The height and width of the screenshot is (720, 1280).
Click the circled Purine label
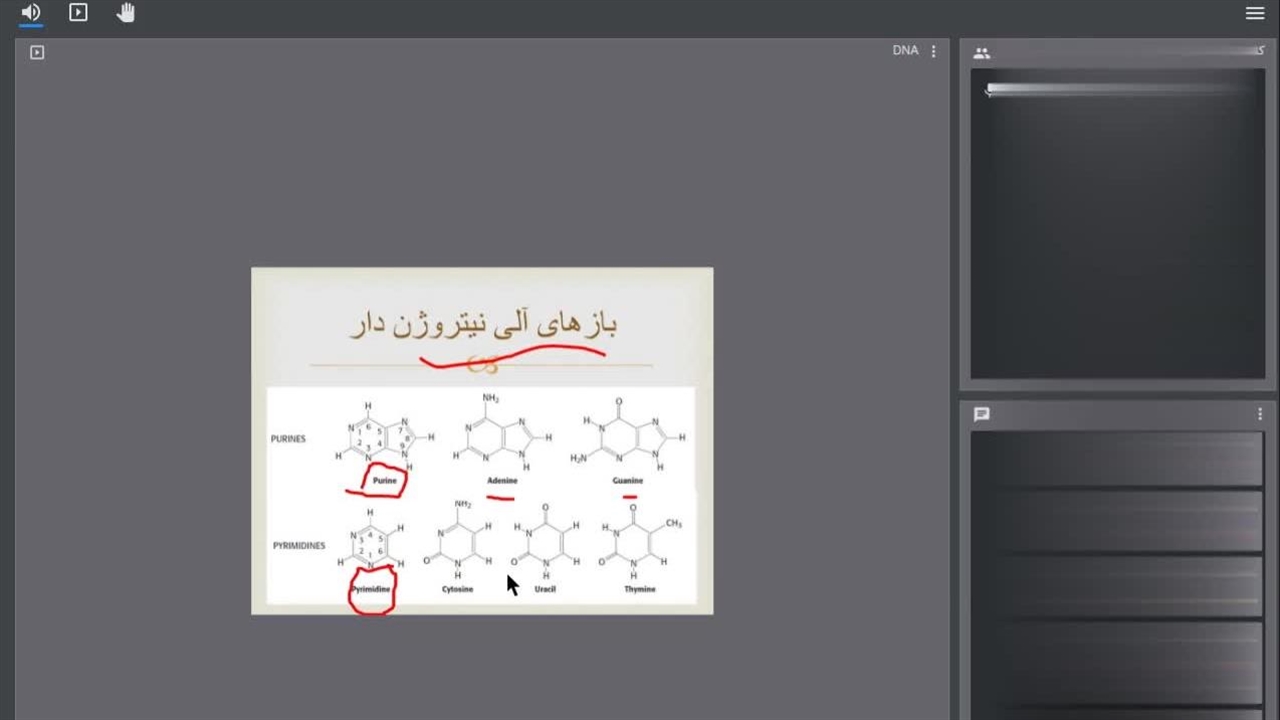385,481
